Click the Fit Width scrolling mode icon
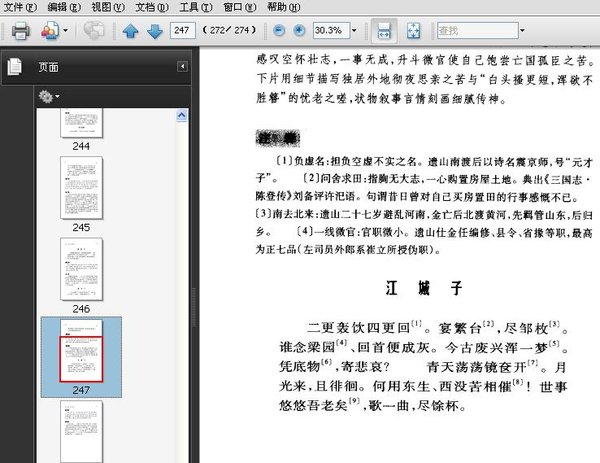The image size is (600, 463). pos(385,31)
